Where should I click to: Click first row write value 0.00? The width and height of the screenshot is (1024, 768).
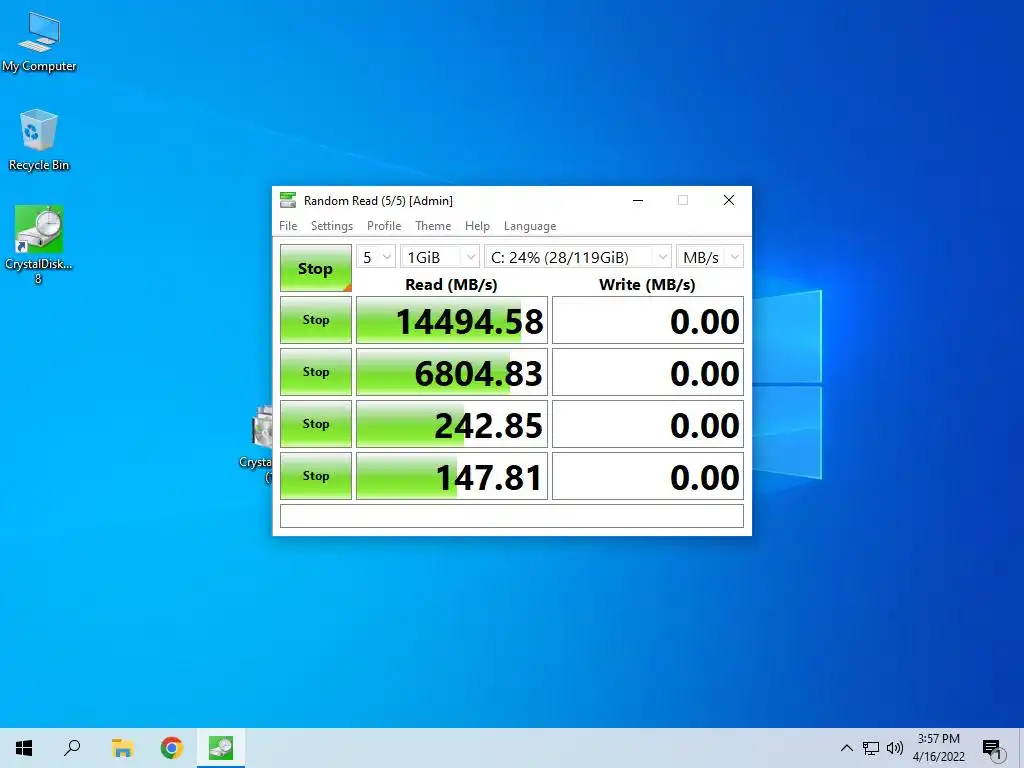click(648, 320)
